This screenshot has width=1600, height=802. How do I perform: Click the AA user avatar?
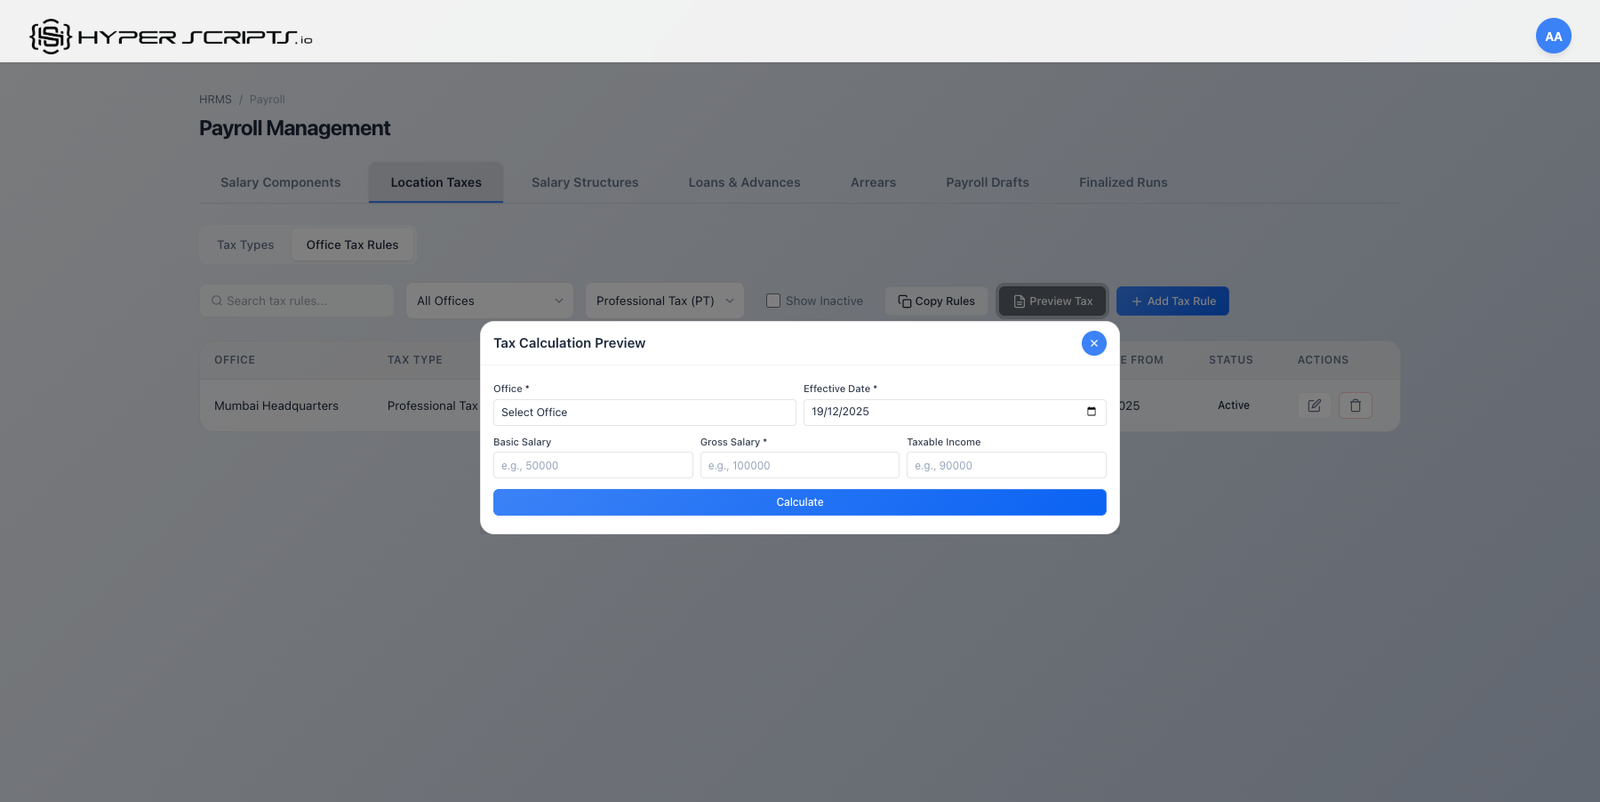point(1552,36)
